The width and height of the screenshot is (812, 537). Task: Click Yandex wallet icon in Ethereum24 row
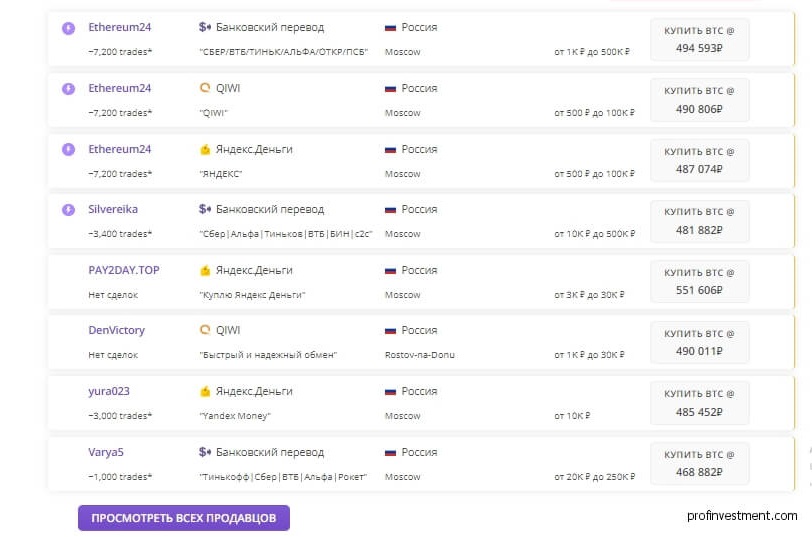[x=205, y=150]
